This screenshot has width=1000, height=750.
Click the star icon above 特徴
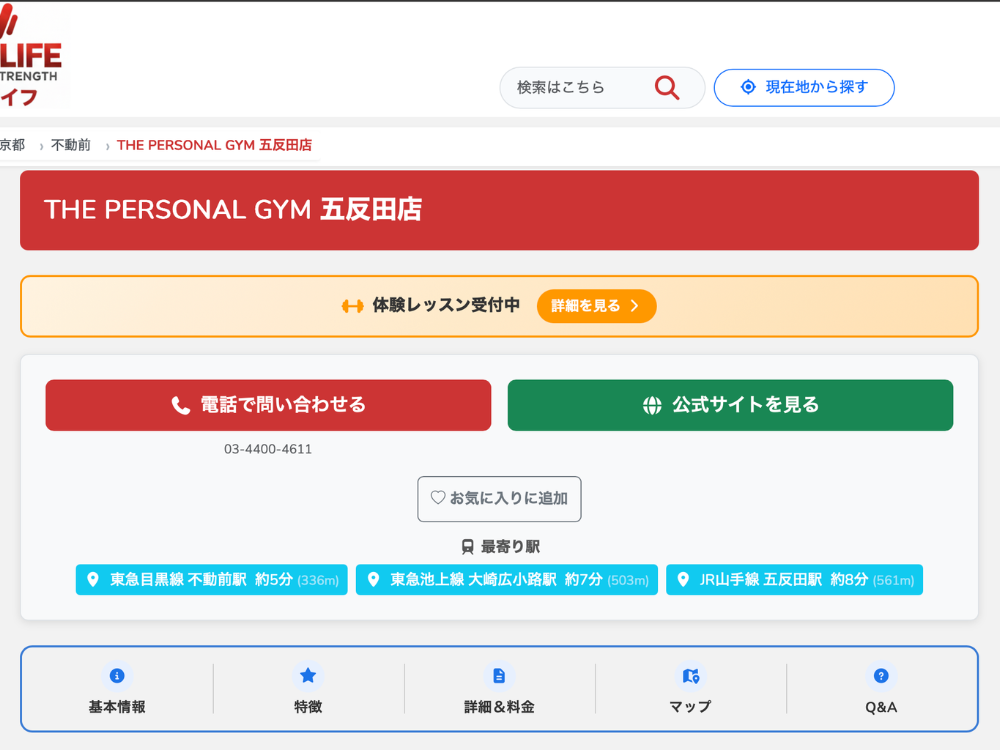[x=308, y=675]
